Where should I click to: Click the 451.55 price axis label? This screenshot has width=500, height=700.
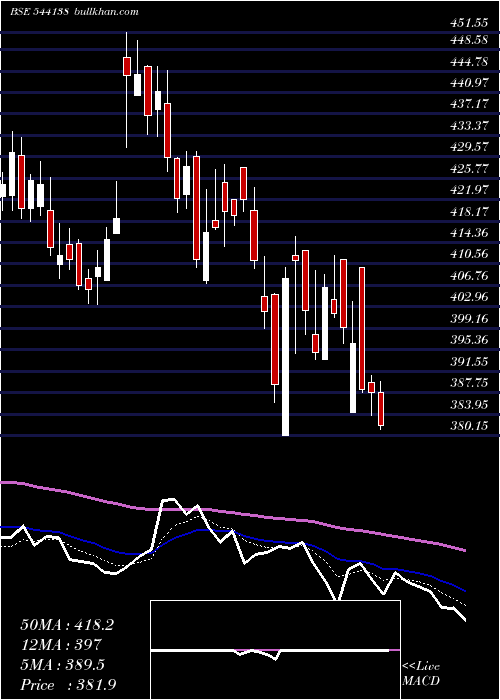point(468,23)
